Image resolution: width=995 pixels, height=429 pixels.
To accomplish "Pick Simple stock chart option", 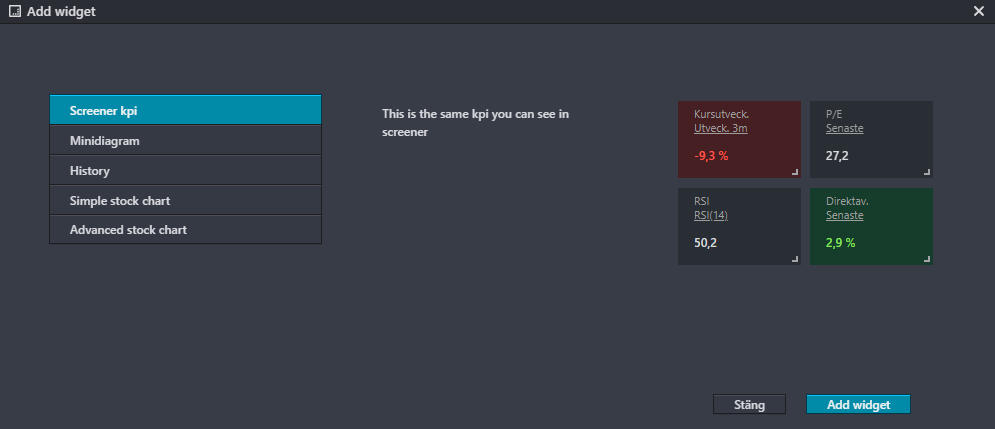I will 185,201.
